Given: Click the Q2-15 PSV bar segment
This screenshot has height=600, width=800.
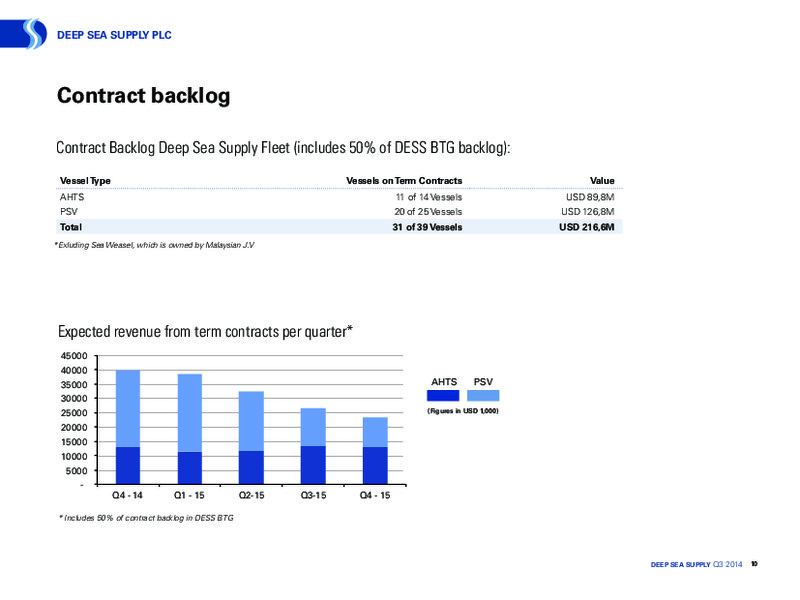Looking at the screenshot, I should click(252, 421).
